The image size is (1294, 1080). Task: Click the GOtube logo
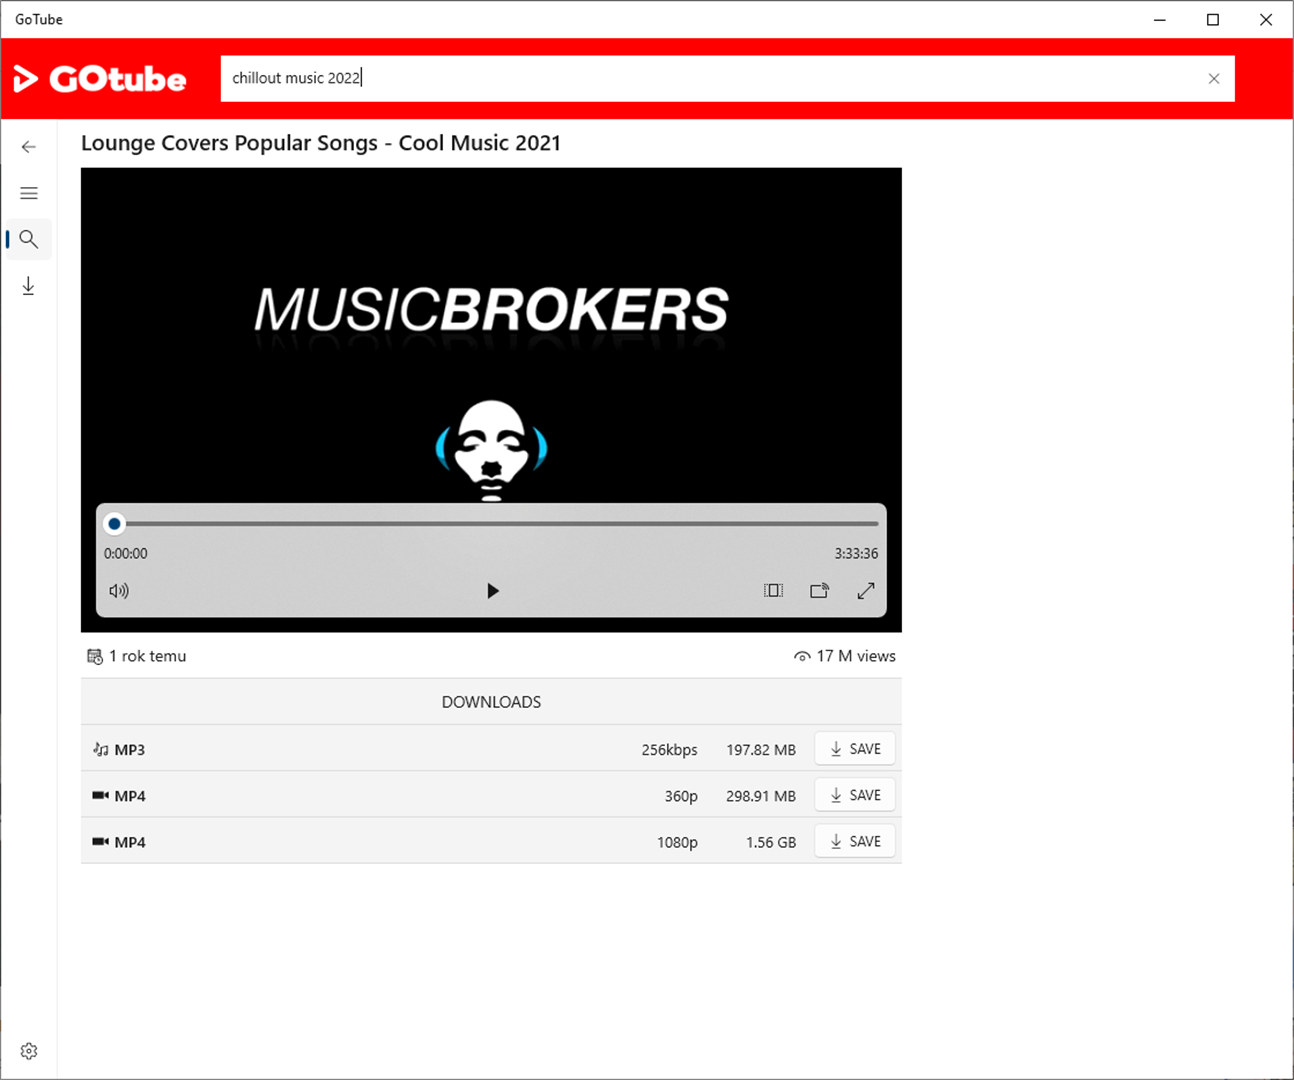point(100,79)
